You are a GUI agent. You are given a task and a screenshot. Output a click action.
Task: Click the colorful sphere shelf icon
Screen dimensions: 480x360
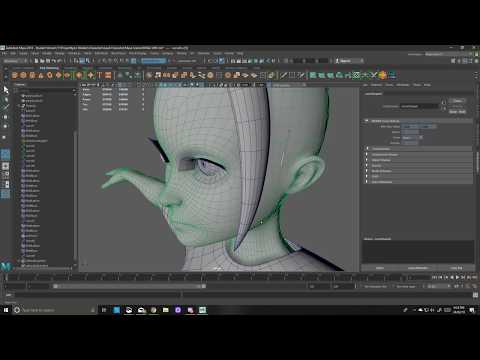tap(383, 75)
